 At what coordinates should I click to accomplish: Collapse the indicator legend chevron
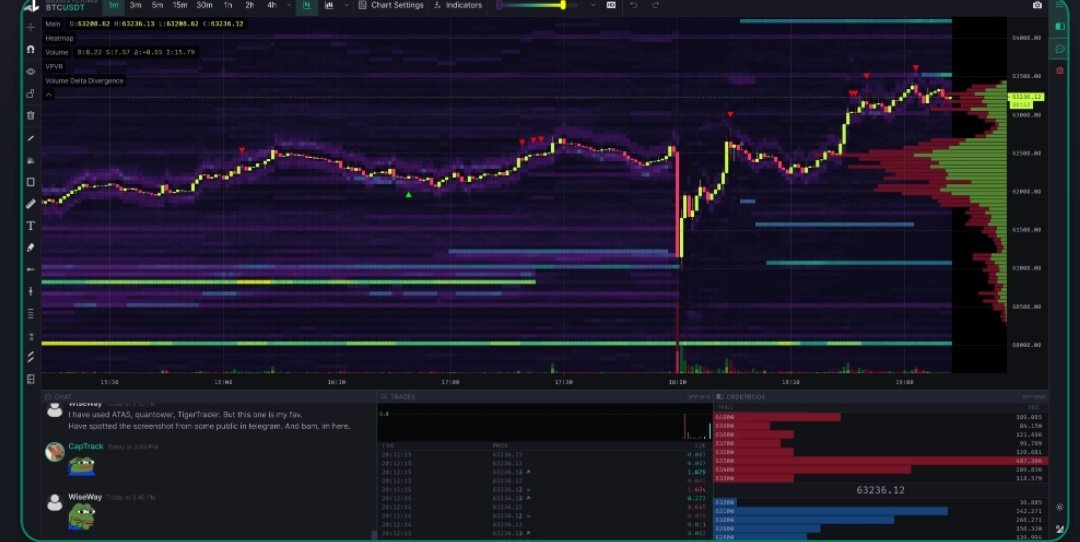(48, 94)
